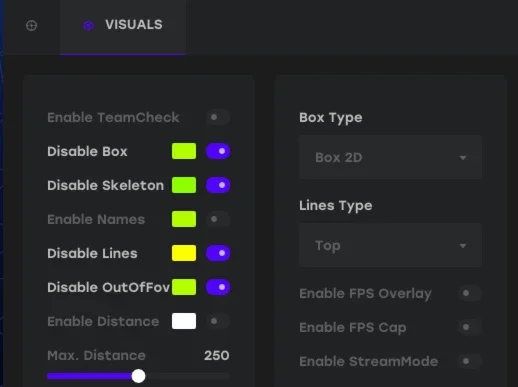
Task: Toggle the Disable OutOfFov switch
Action: tap(218, 287)
